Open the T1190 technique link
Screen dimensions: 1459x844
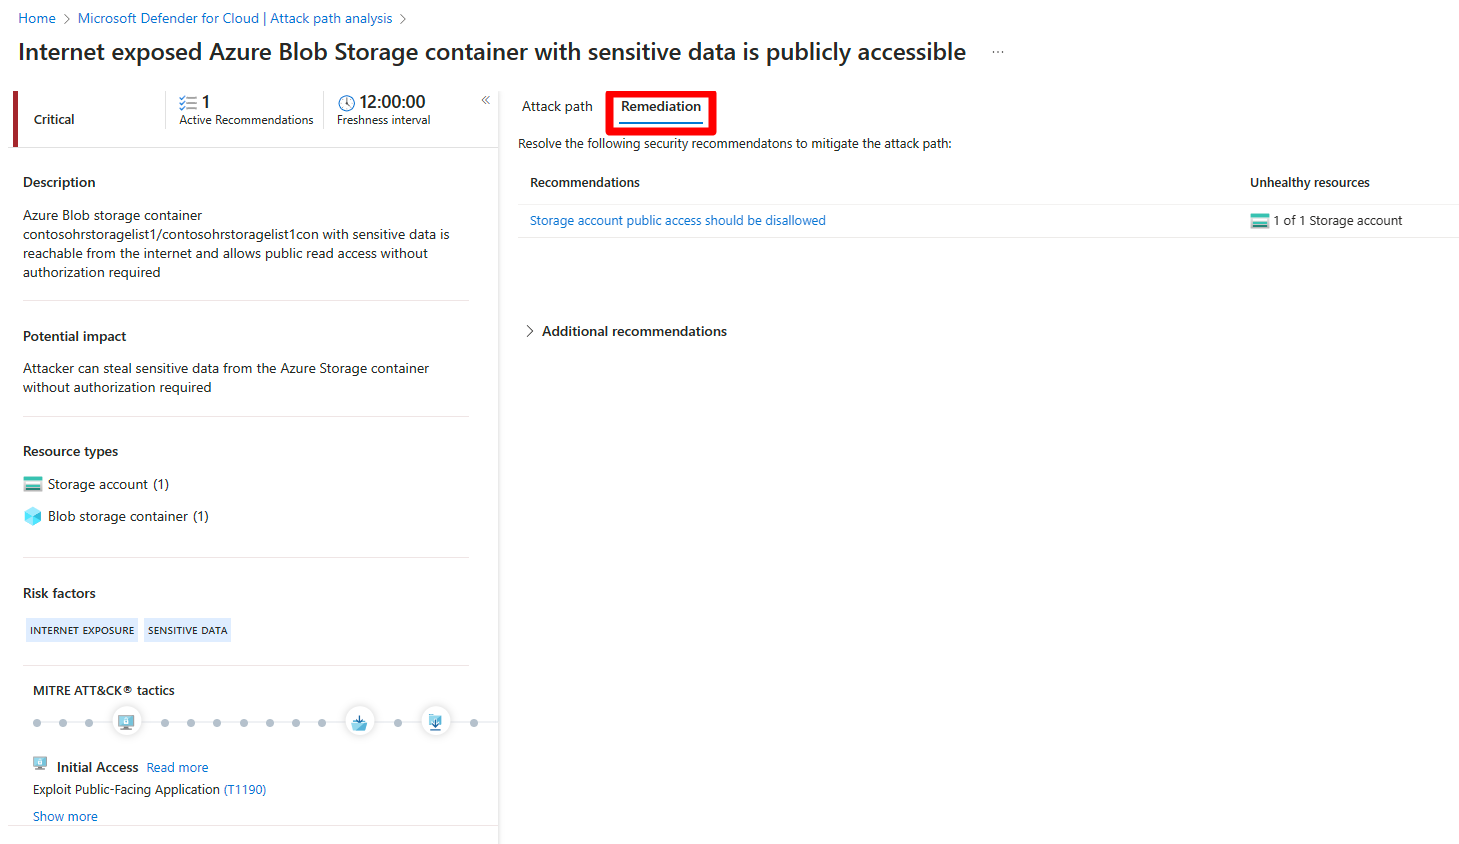(x=245, y=790)
